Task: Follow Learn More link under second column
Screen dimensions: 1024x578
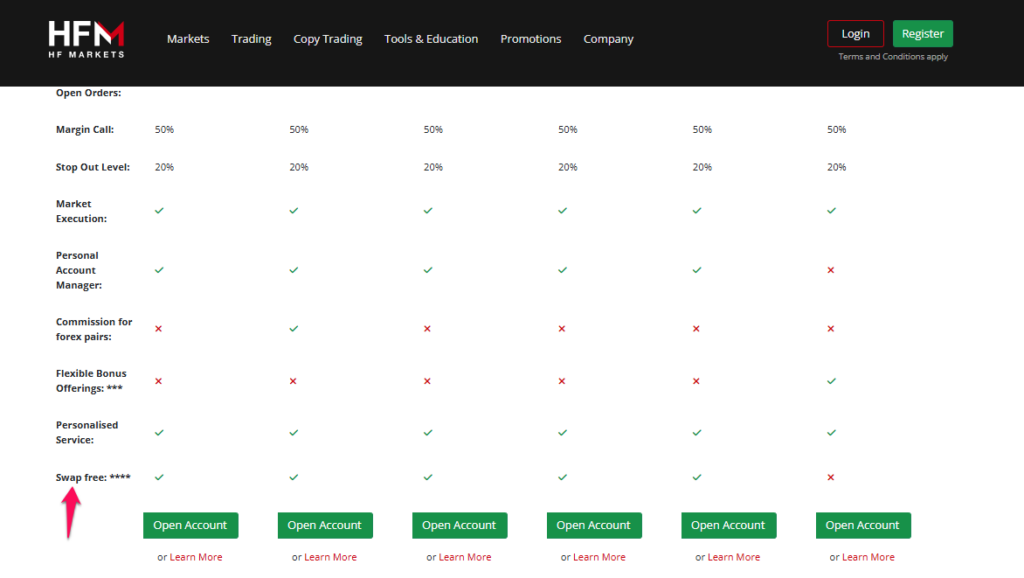Action: [330, 557]
